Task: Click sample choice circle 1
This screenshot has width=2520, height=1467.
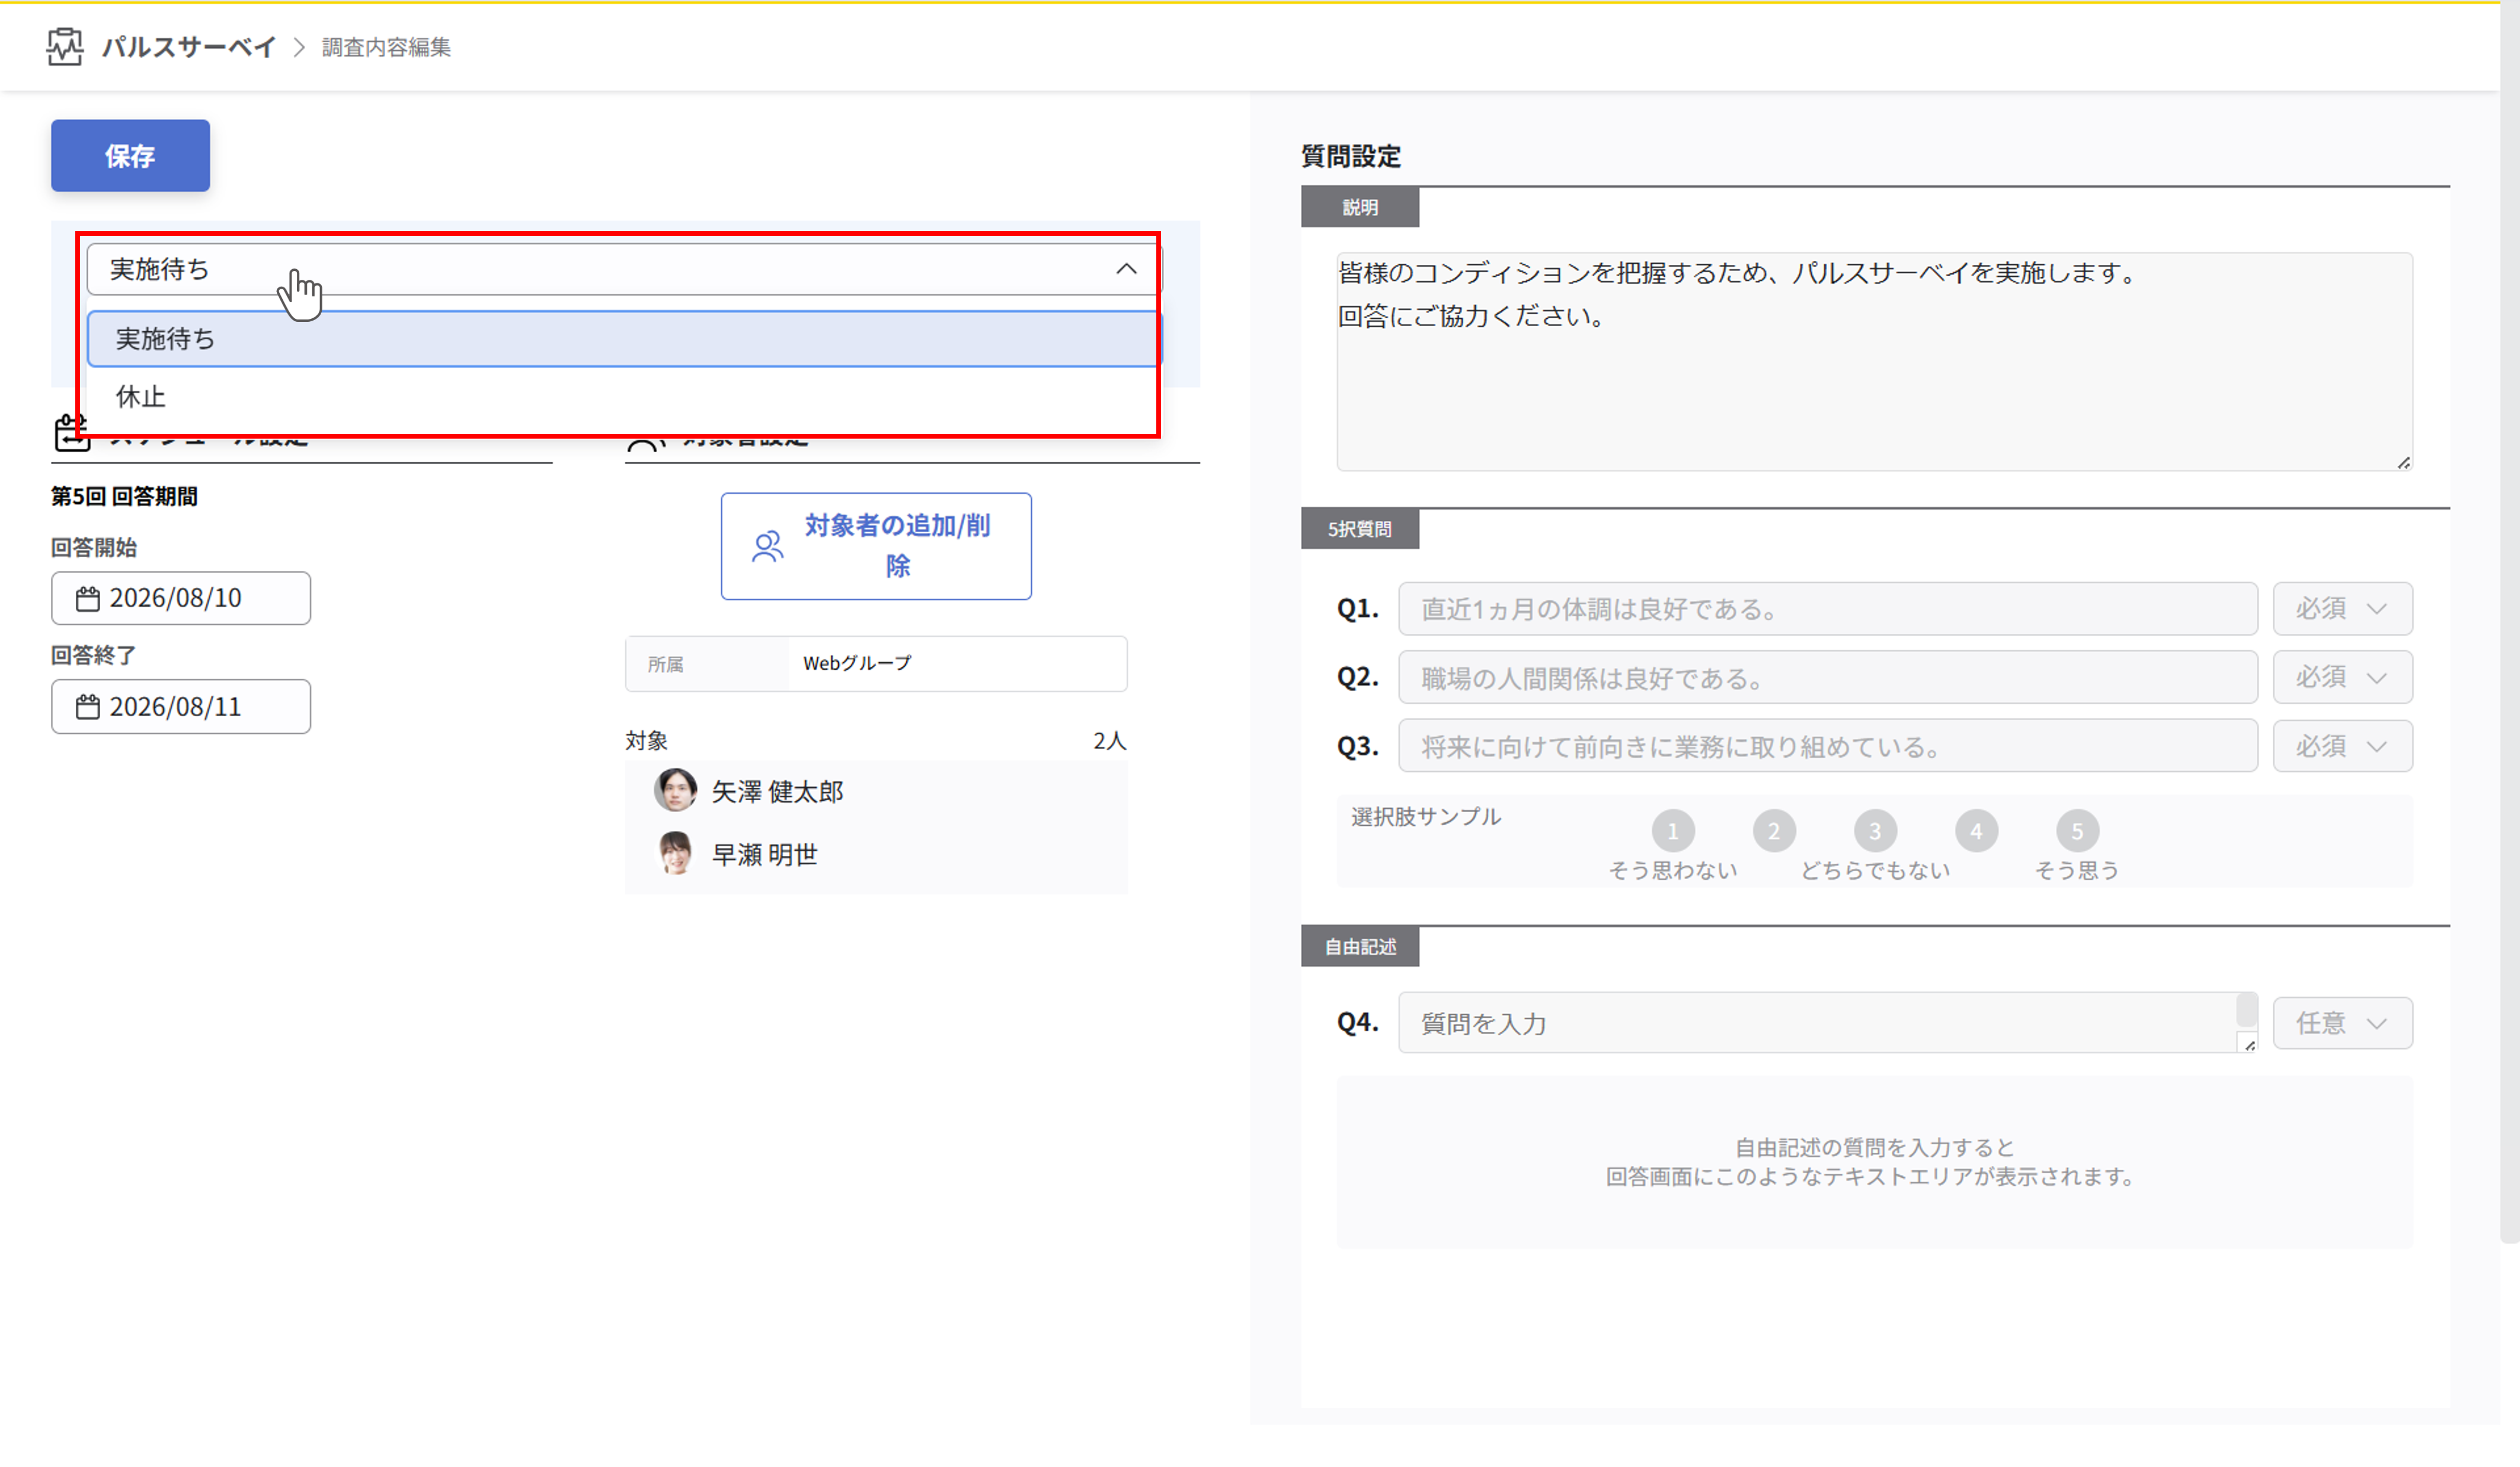Action: tap(1673, 831)
